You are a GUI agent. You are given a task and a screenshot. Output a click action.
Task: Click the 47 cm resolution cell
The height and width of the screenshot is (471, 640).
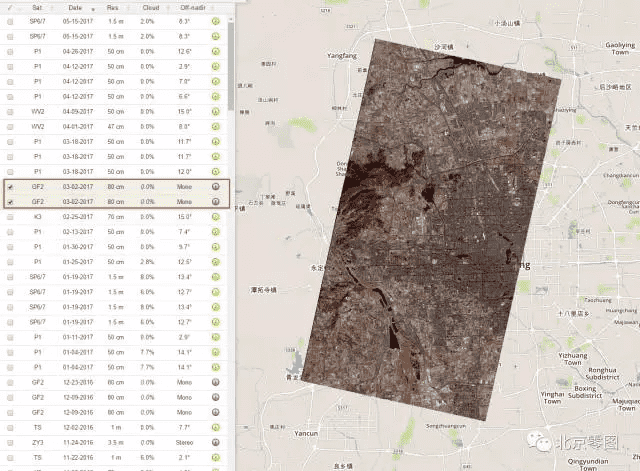116,127
